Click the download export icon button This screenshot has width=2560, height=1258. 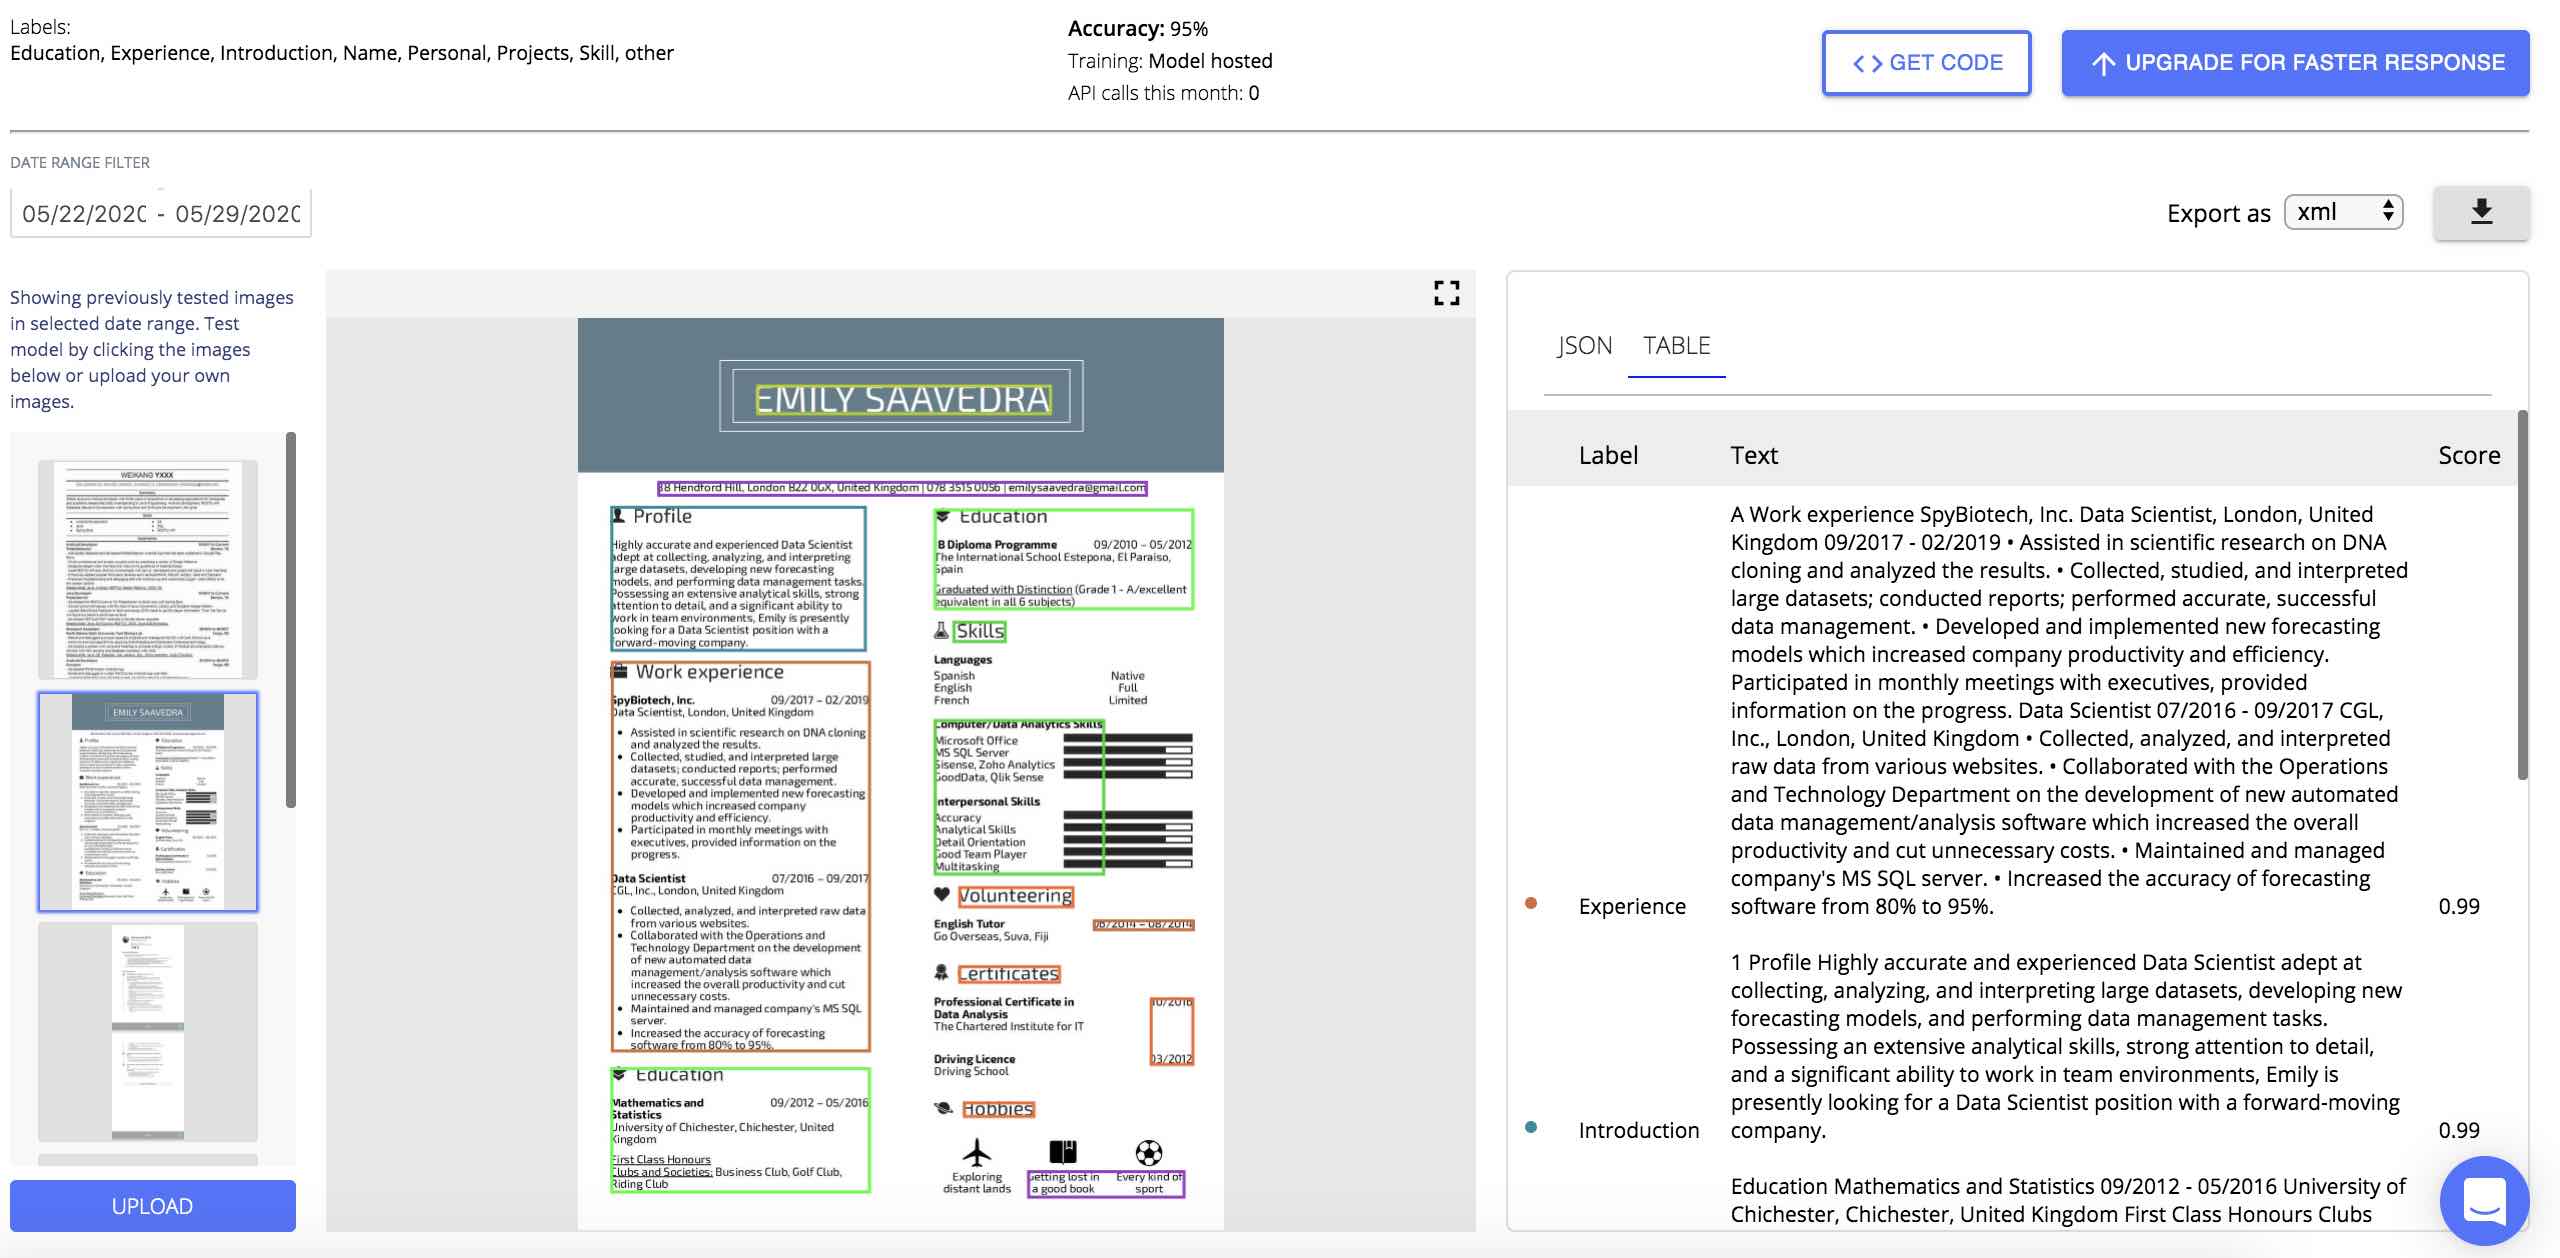(2481, 212)
